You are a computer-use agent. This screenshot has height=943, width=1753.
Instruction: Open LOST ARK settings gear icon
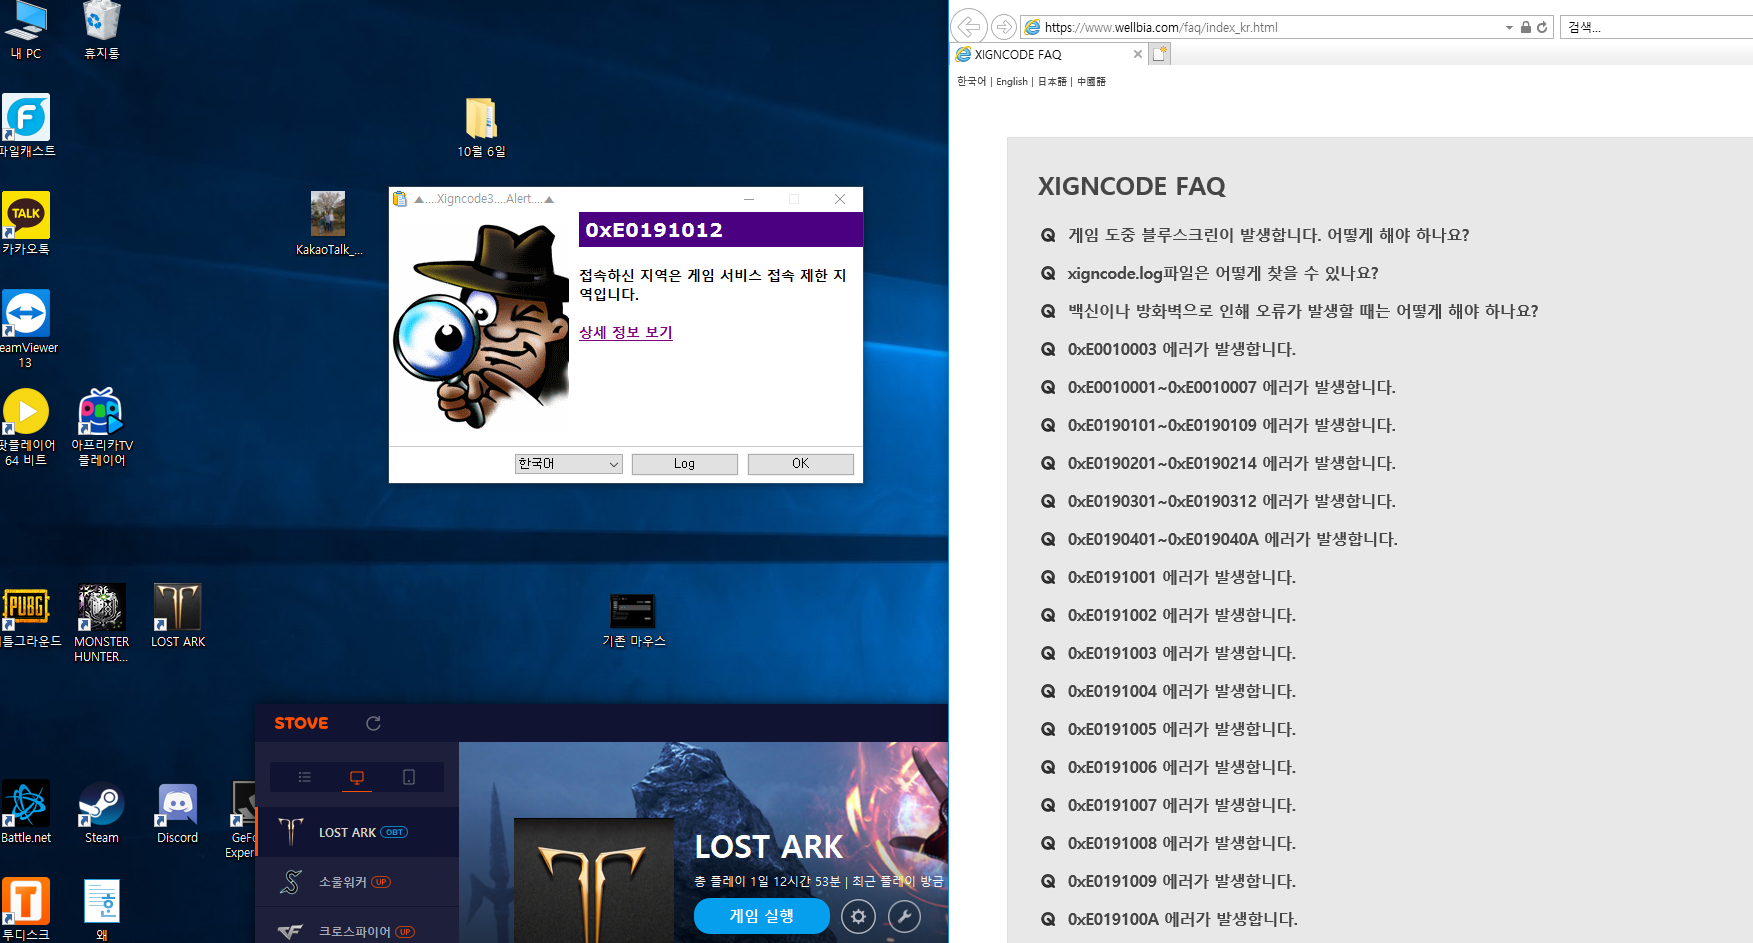[858, 916]
